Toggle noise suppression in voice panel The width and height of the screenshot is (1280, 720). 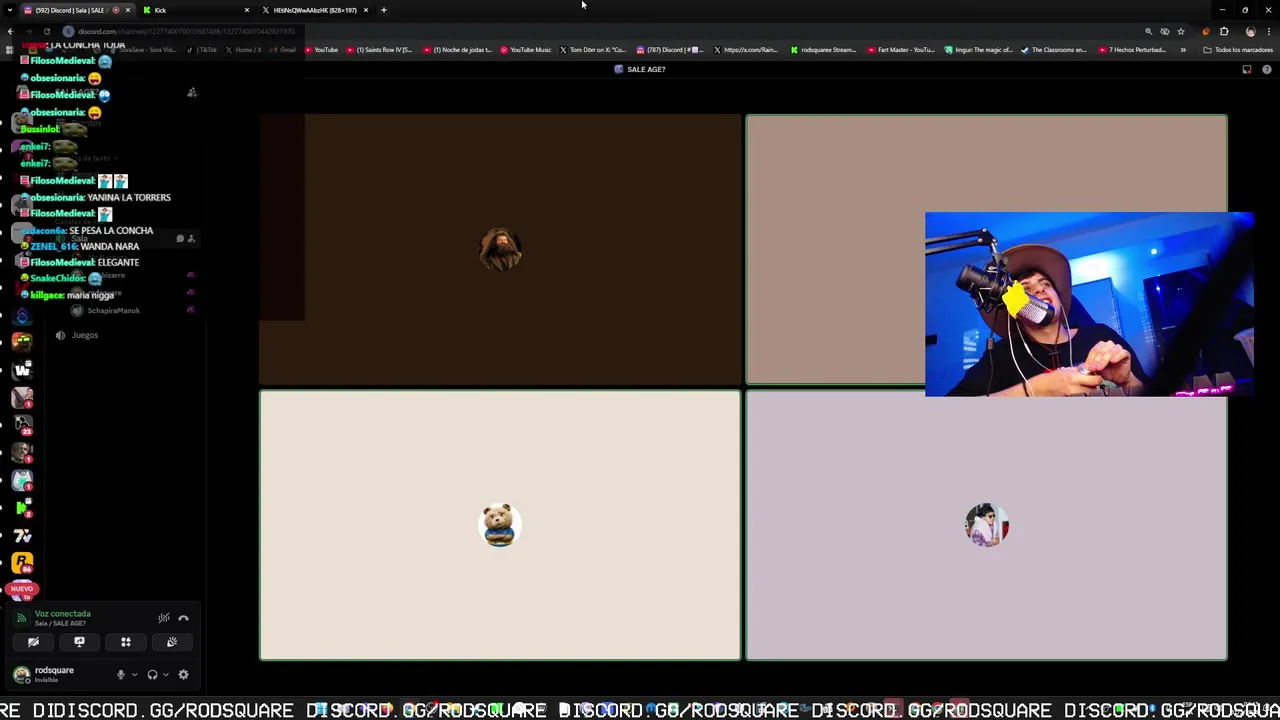pos(164,618)
